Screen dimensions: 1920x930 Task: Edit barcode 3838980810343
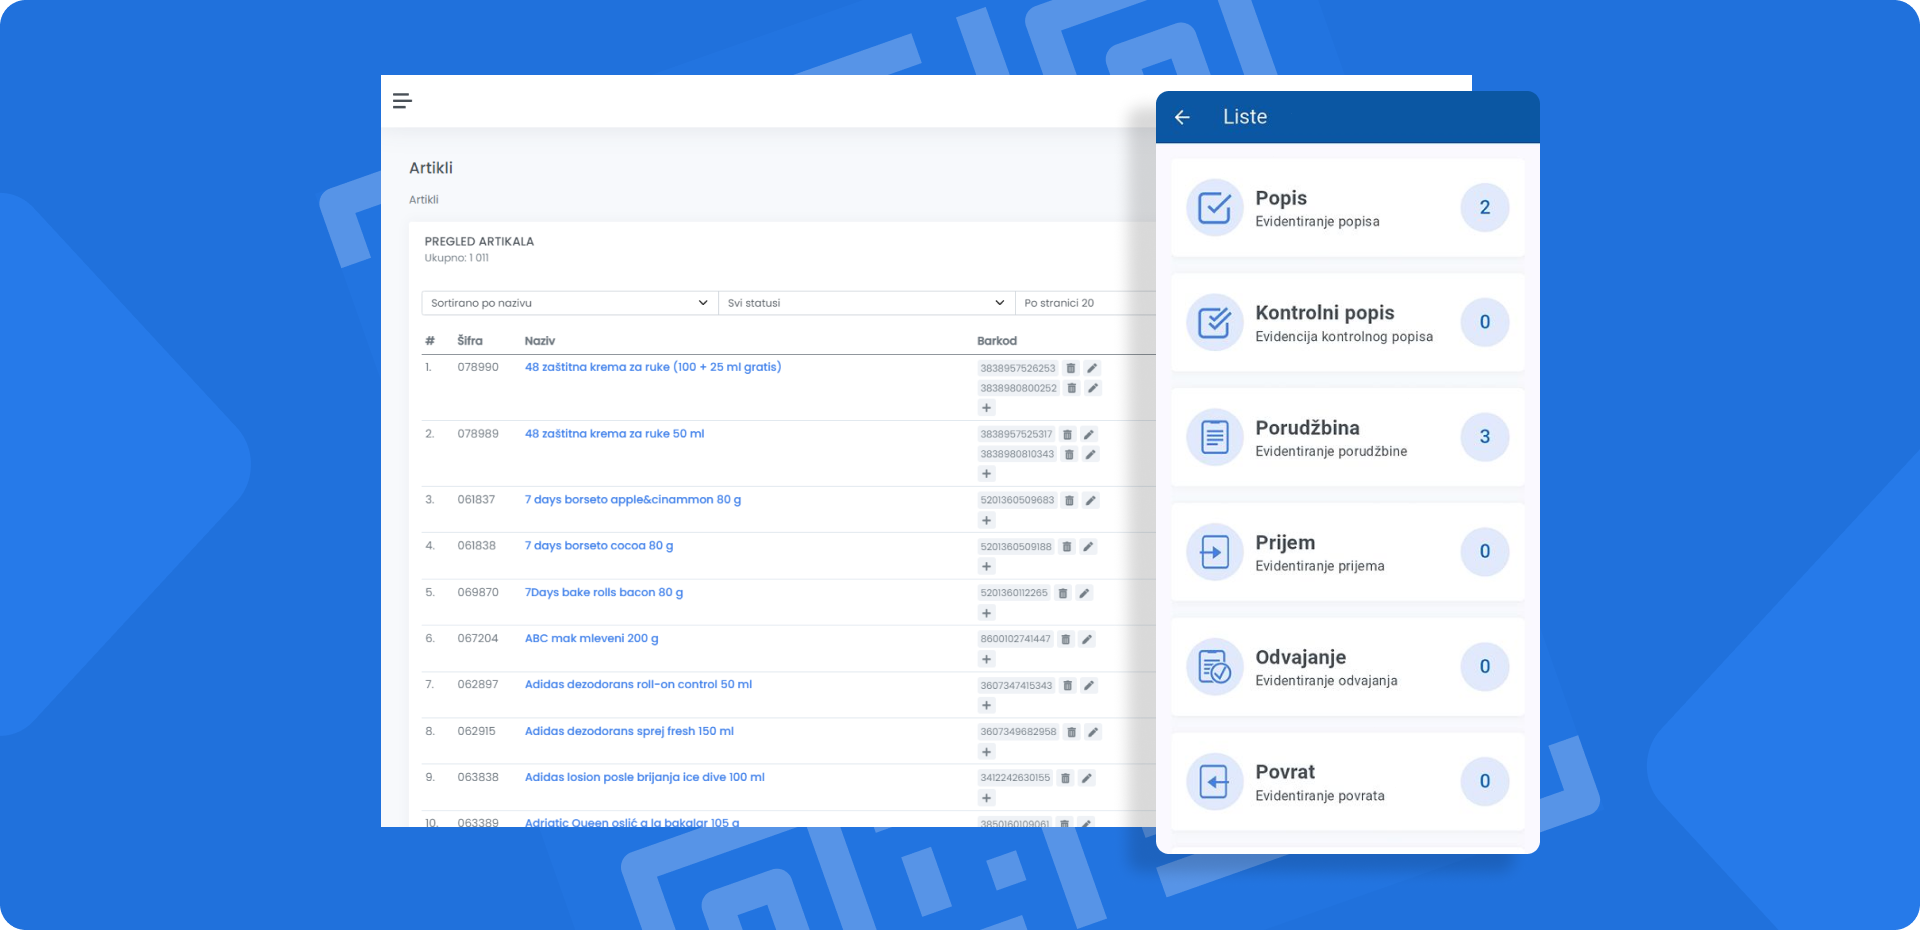point(1091,454)
